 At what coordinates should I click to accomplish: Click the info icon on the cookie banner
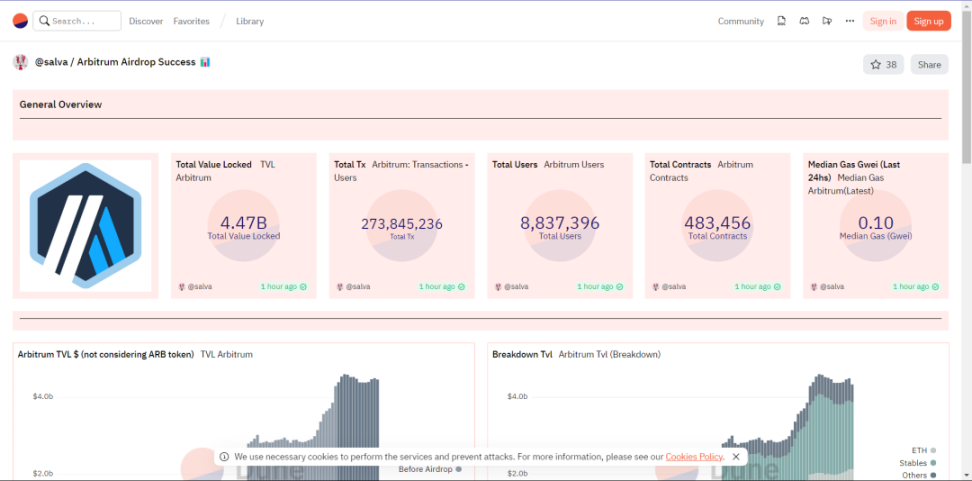[x=225, y=457]
